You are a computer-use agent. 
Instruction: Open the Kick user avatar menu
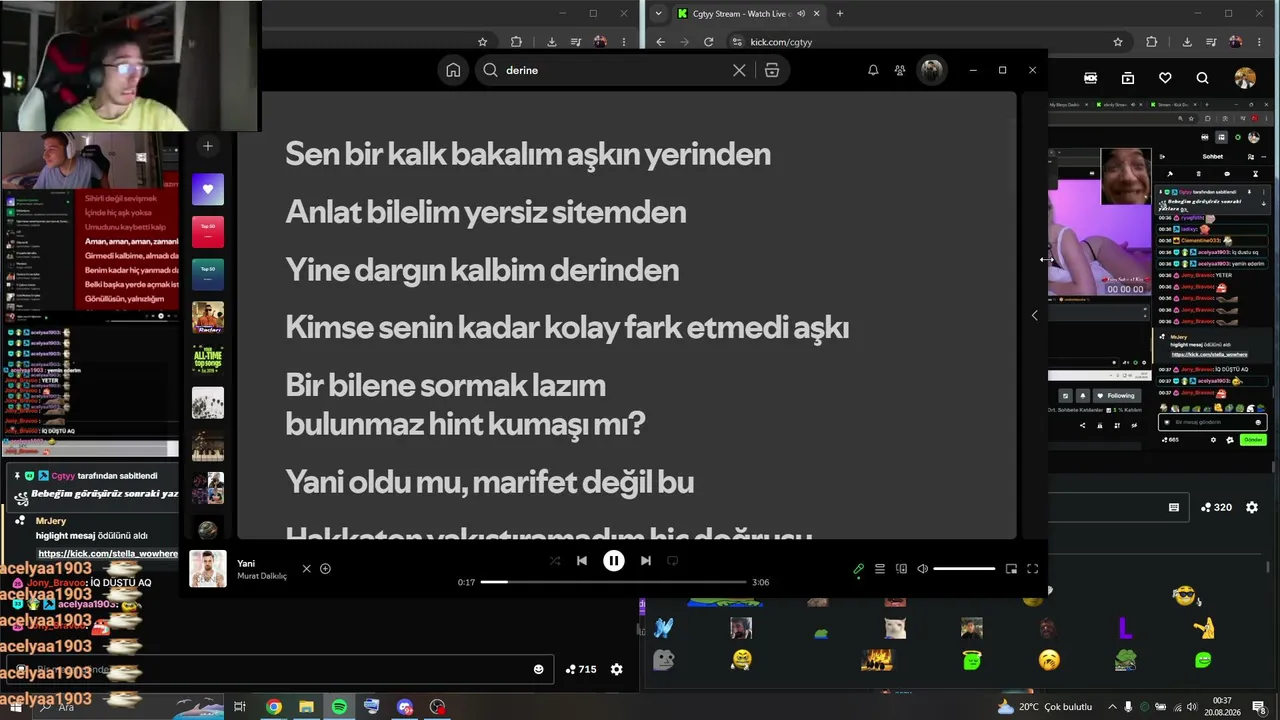coord(1245,78)
